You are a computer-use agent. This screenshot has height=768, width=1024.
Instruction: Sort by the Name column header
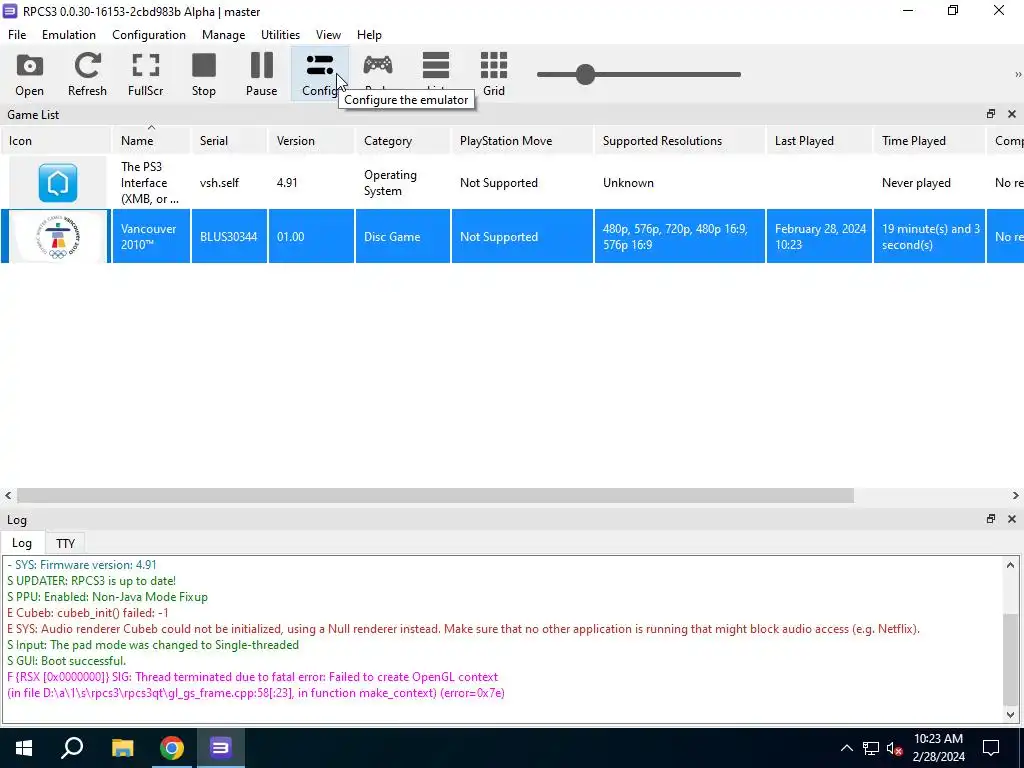click(151, 140)
